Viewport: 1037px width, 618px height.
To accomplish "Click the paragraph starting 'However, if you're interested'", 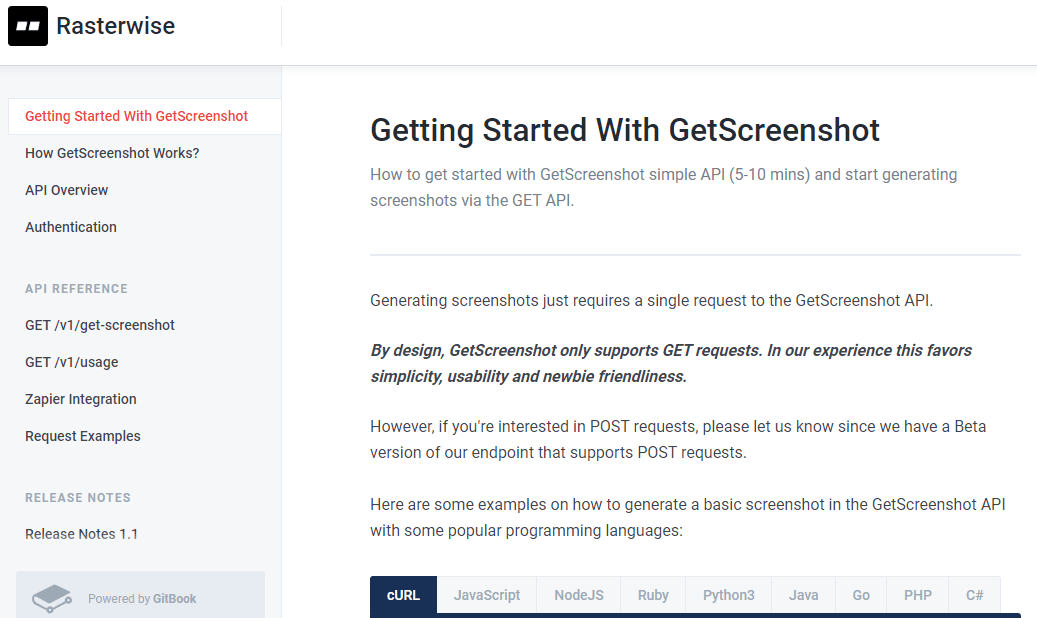I will pos(678,439).
